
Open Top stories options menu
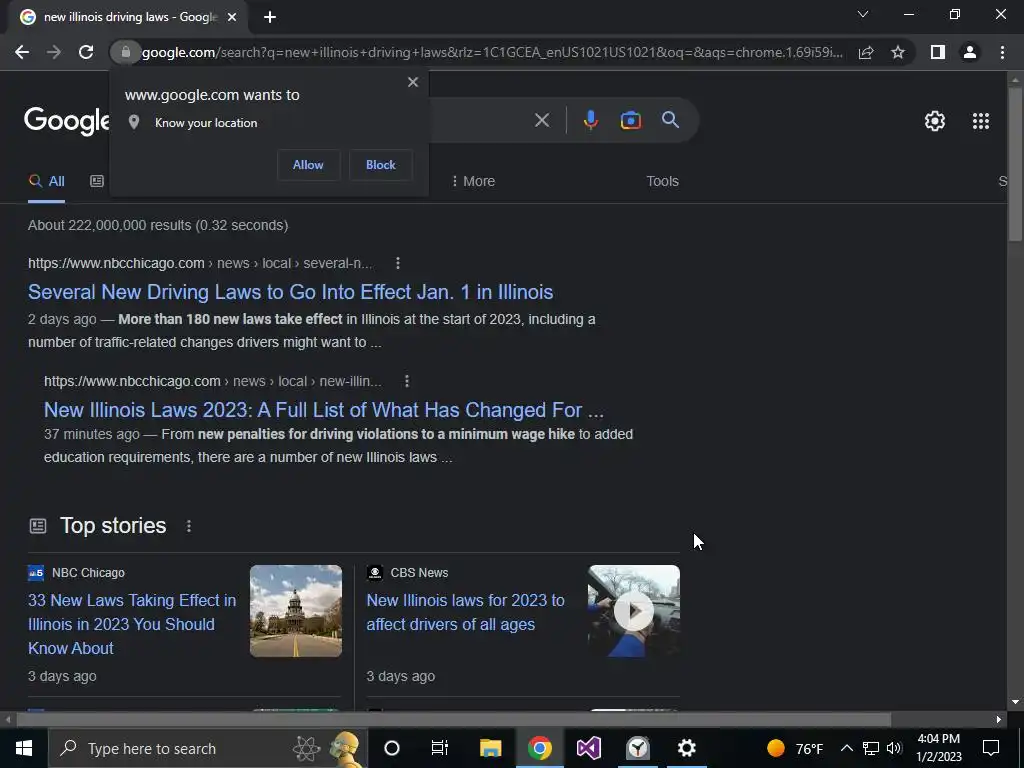189,526
